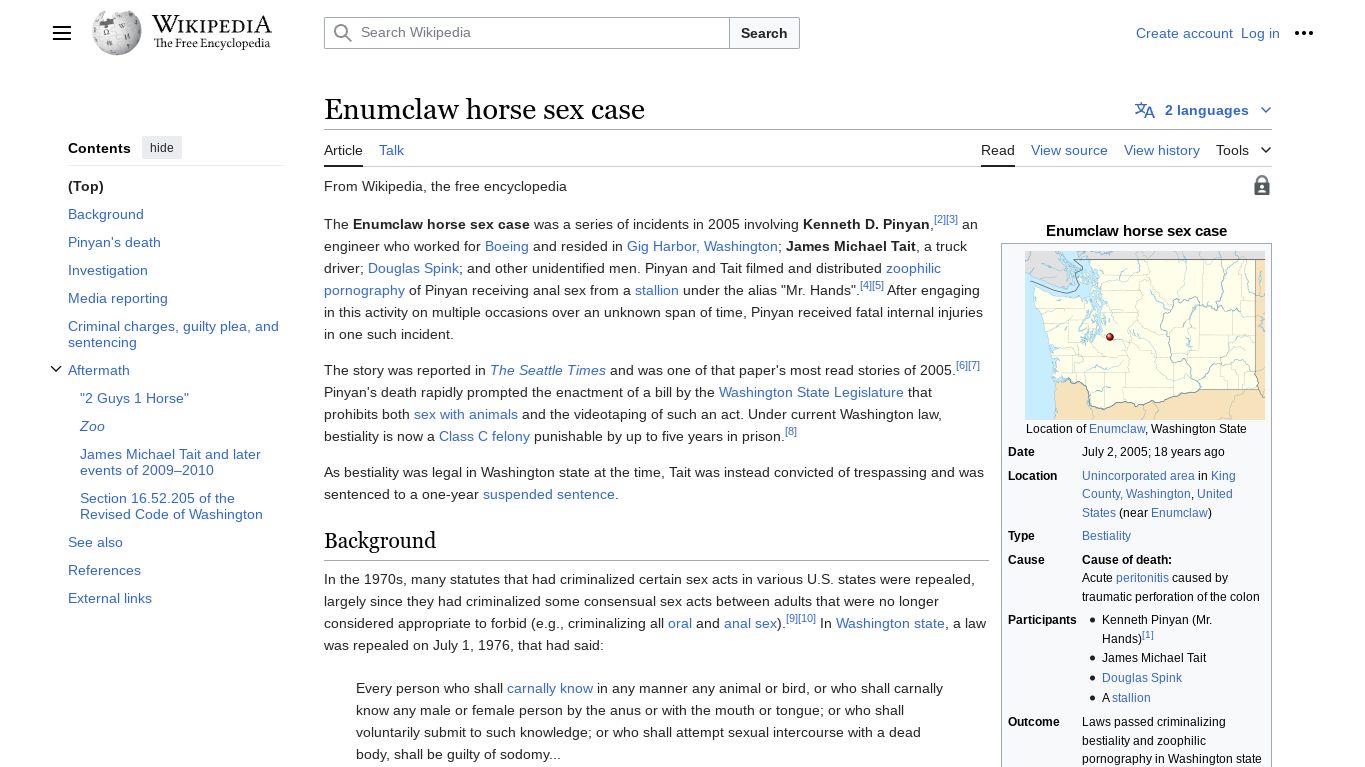The height and width of the screenshot is (767, 1365).
Task: Click the magnifier icon in search box
Action: pos(343,33)
